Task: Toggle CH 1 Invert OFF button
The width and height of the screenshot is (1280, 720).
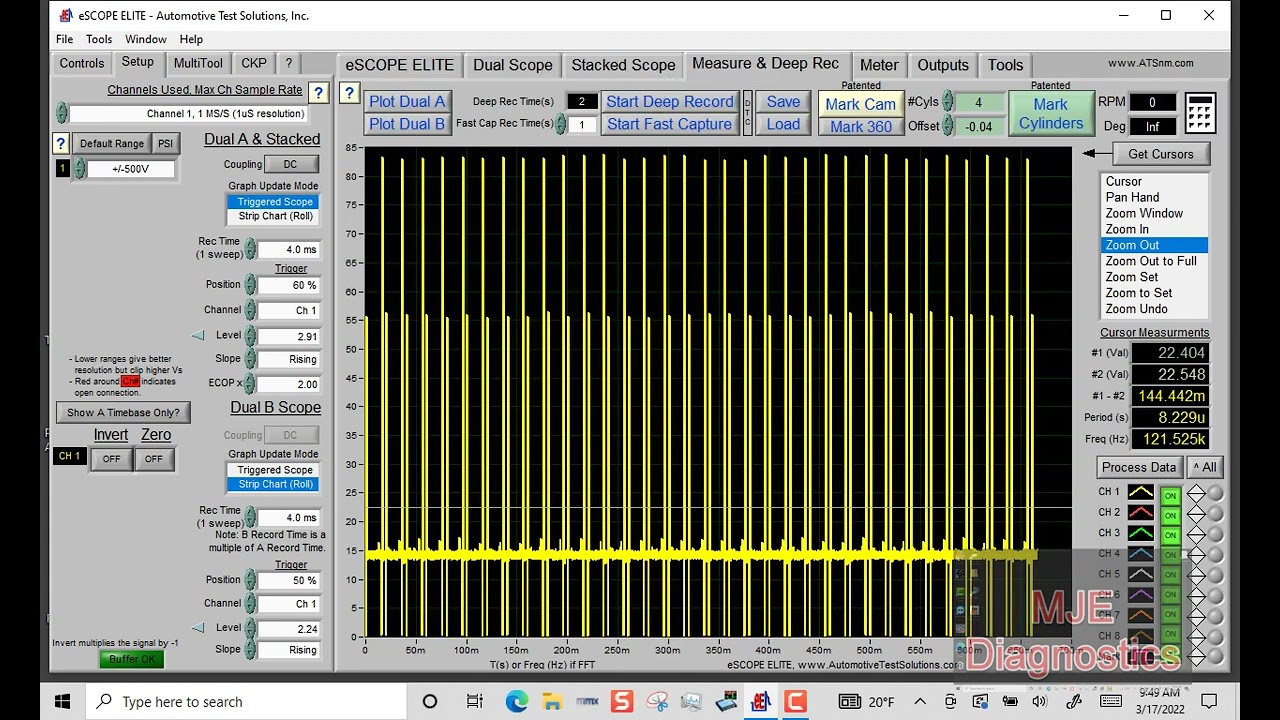Action: click(x=111, y=459)
